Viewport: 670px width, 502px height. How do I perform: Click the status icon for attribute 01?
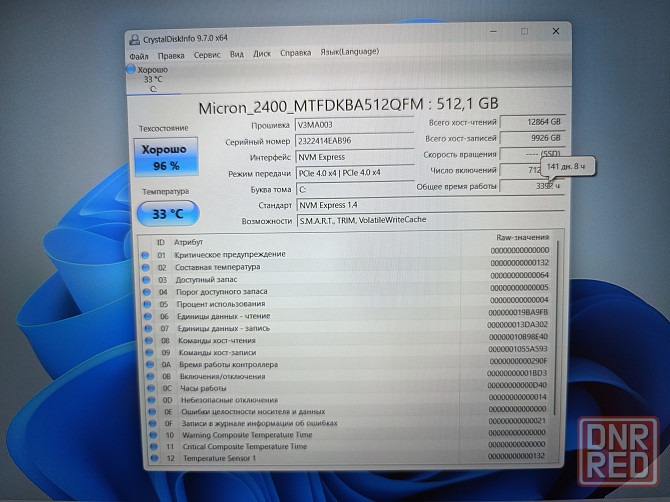(x=144, y=255)
